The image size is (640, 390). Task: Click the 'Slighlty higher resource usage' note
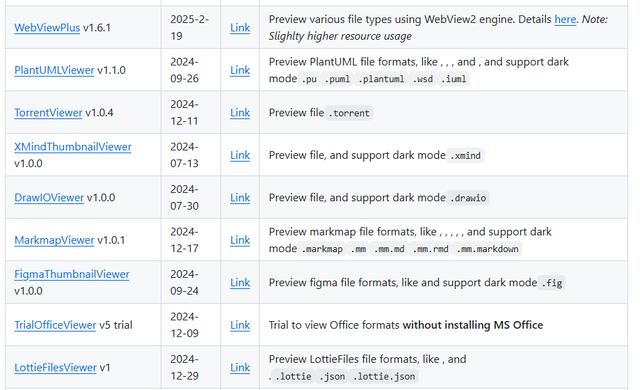tap(340, 36)
